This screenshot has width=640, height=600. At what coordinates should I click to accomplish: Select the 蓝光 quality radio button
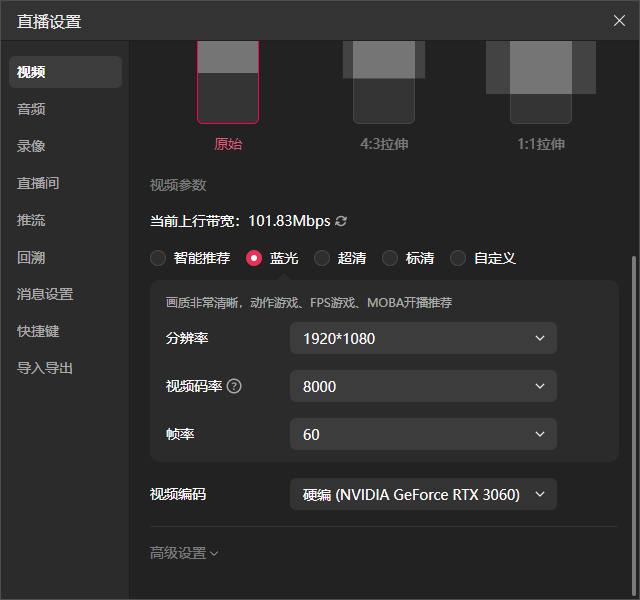[254, 258]
